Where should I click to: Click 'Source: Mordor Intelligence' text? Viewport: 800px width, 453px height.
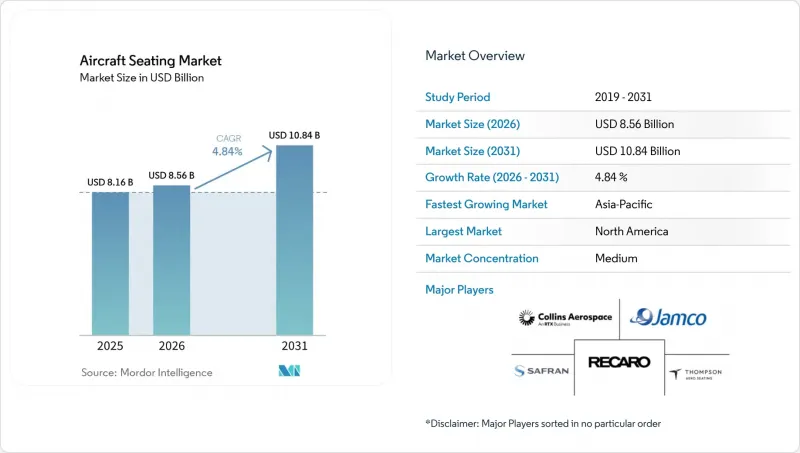tap(146, 372)
